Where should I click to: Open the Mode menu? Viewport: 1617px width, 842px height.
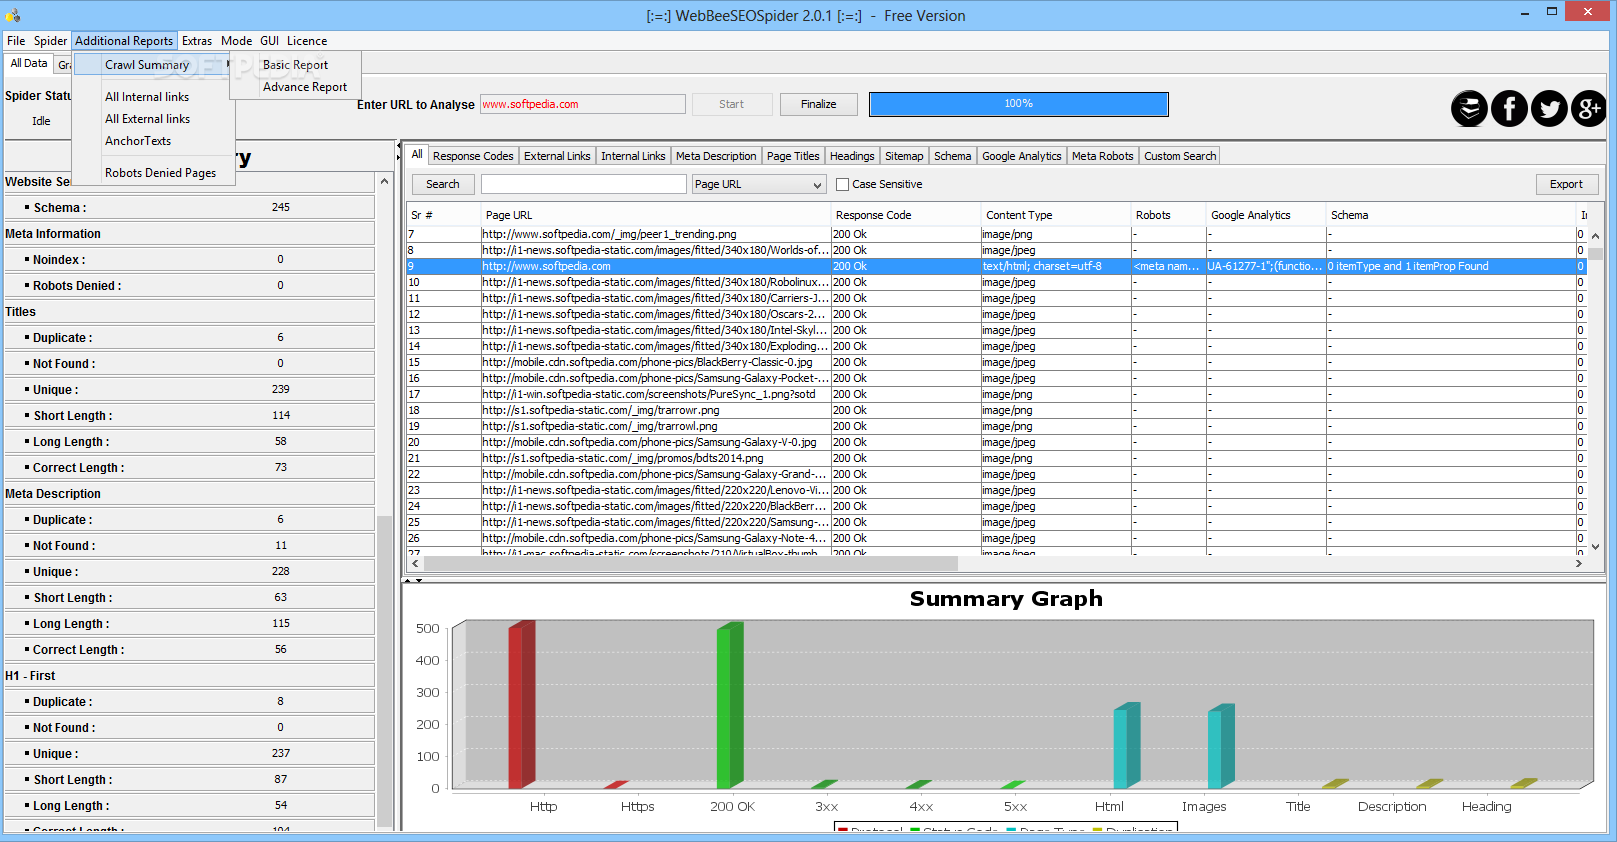click(x=237, y=41)
